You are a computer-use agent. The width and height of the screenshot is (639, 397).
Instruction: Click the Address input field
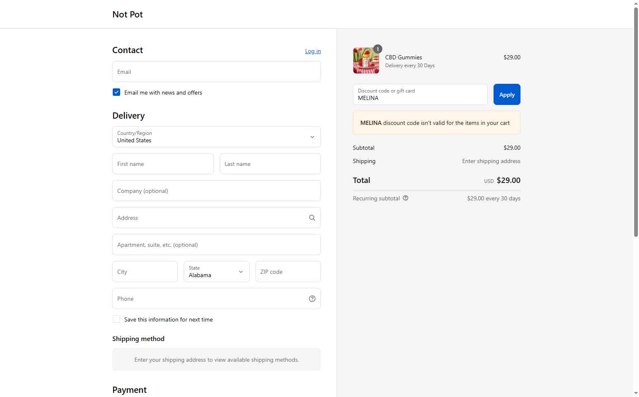(216, 218)
